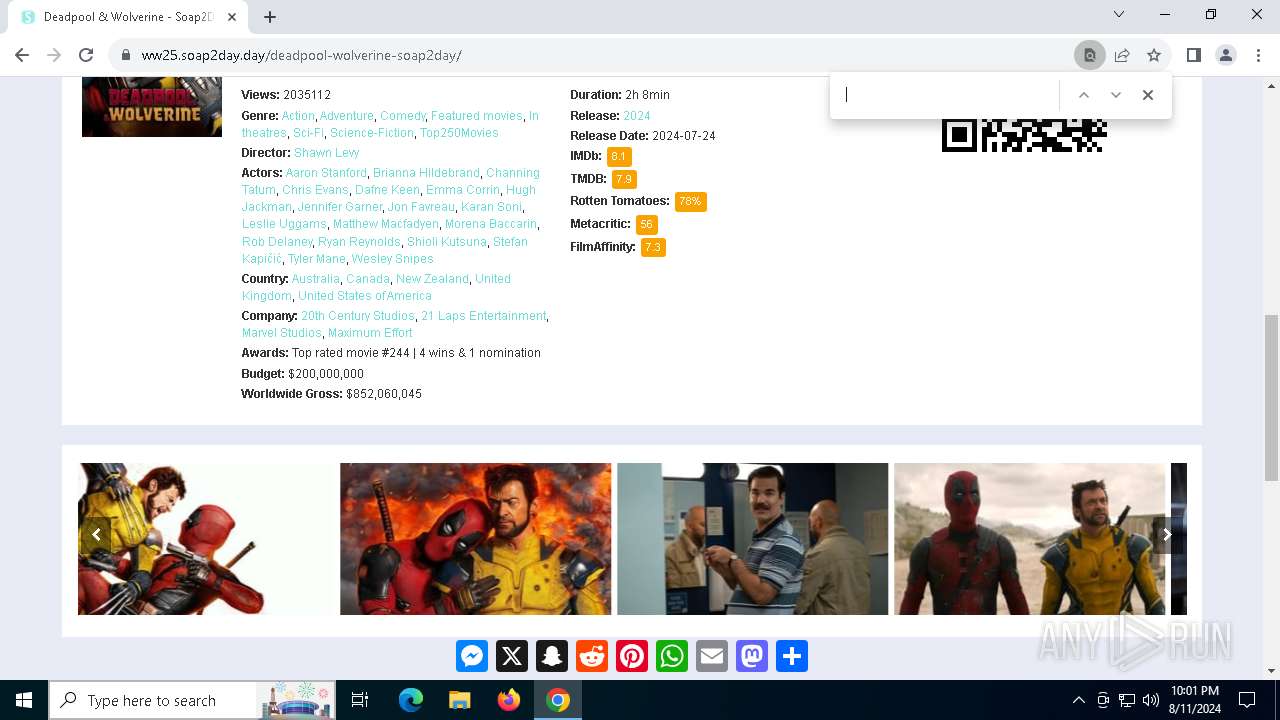Open actor Wesley Snipes link
1280x720 pixels.
pyautogui.click(x=392, y=259)
